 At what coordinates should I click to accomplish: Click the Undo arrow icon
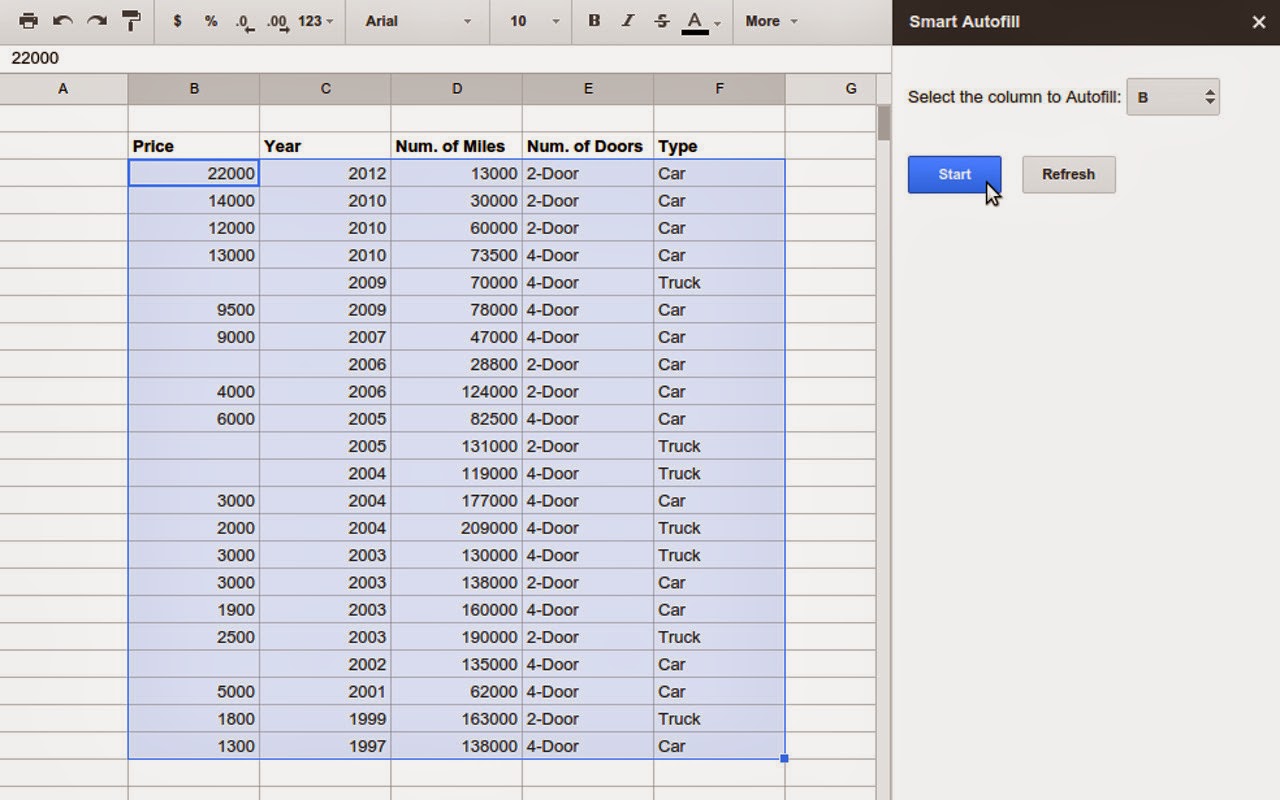[62, 21]
